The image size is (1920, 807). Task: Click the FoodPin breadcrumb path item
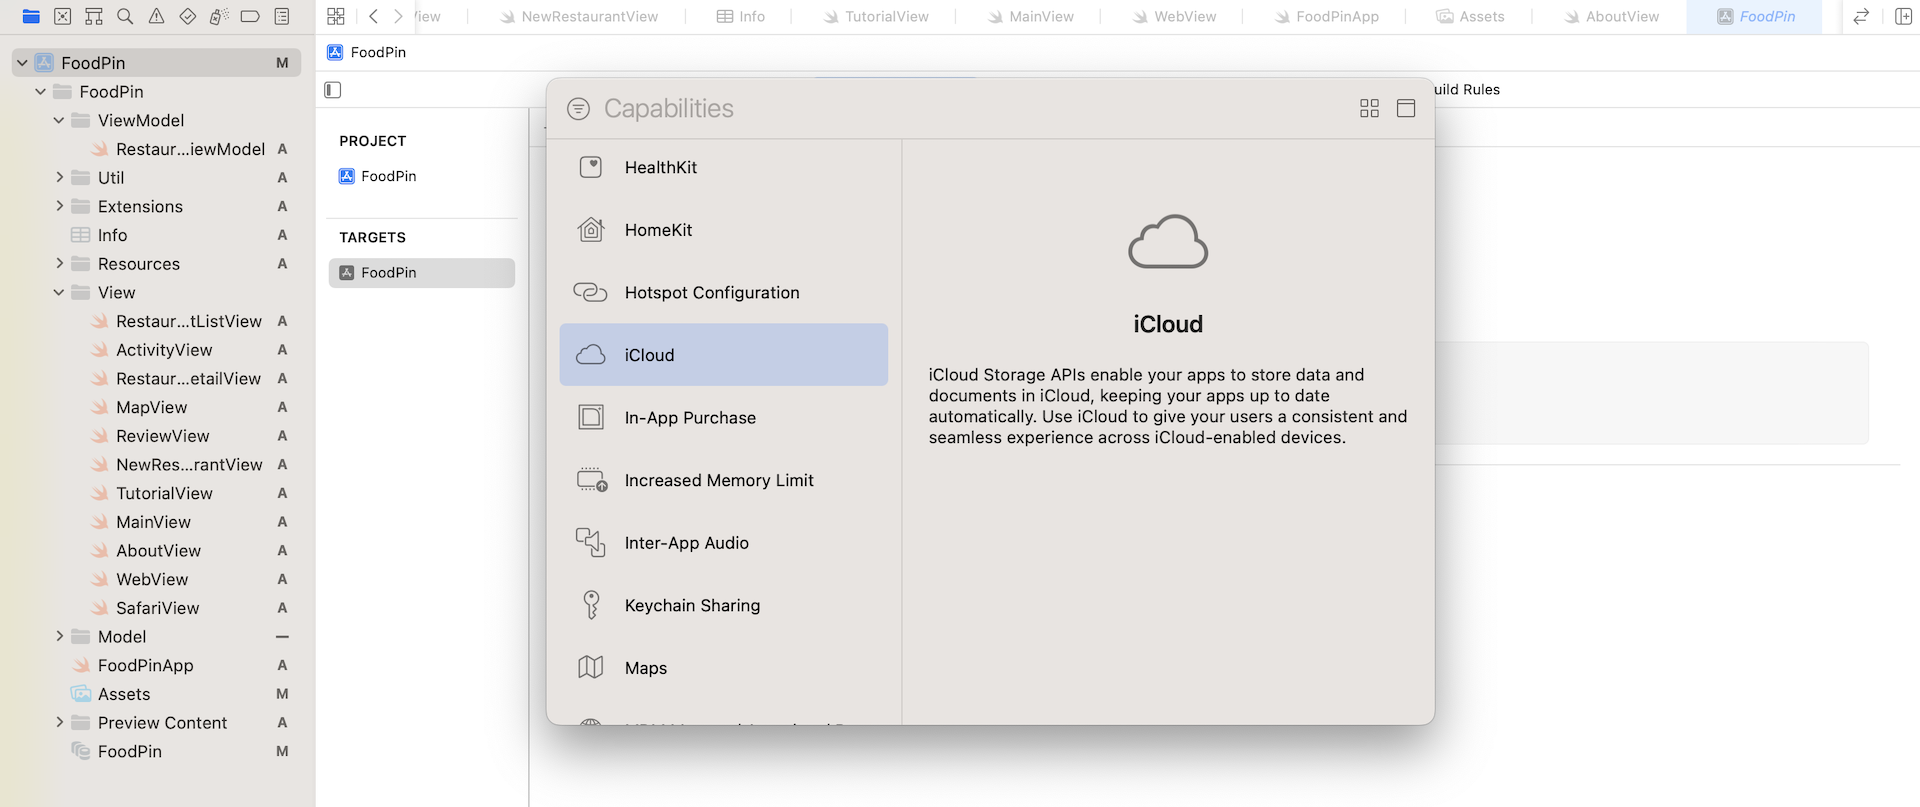(367, 52)
